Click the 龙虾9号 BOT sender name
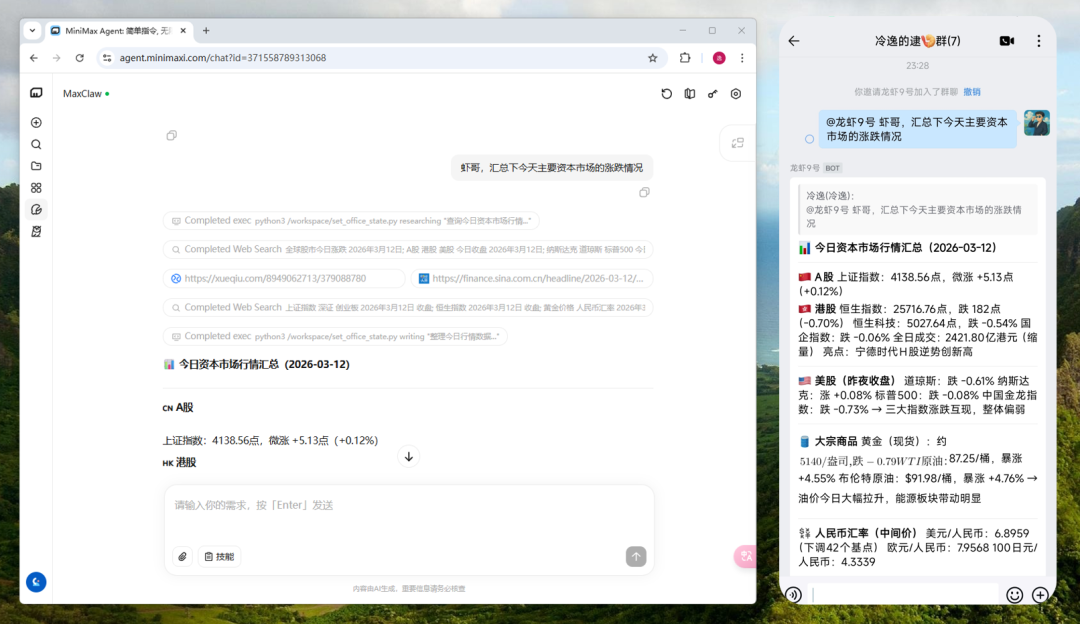The width and height of the screenshot is (1080, 624). [x=816, y=168]
